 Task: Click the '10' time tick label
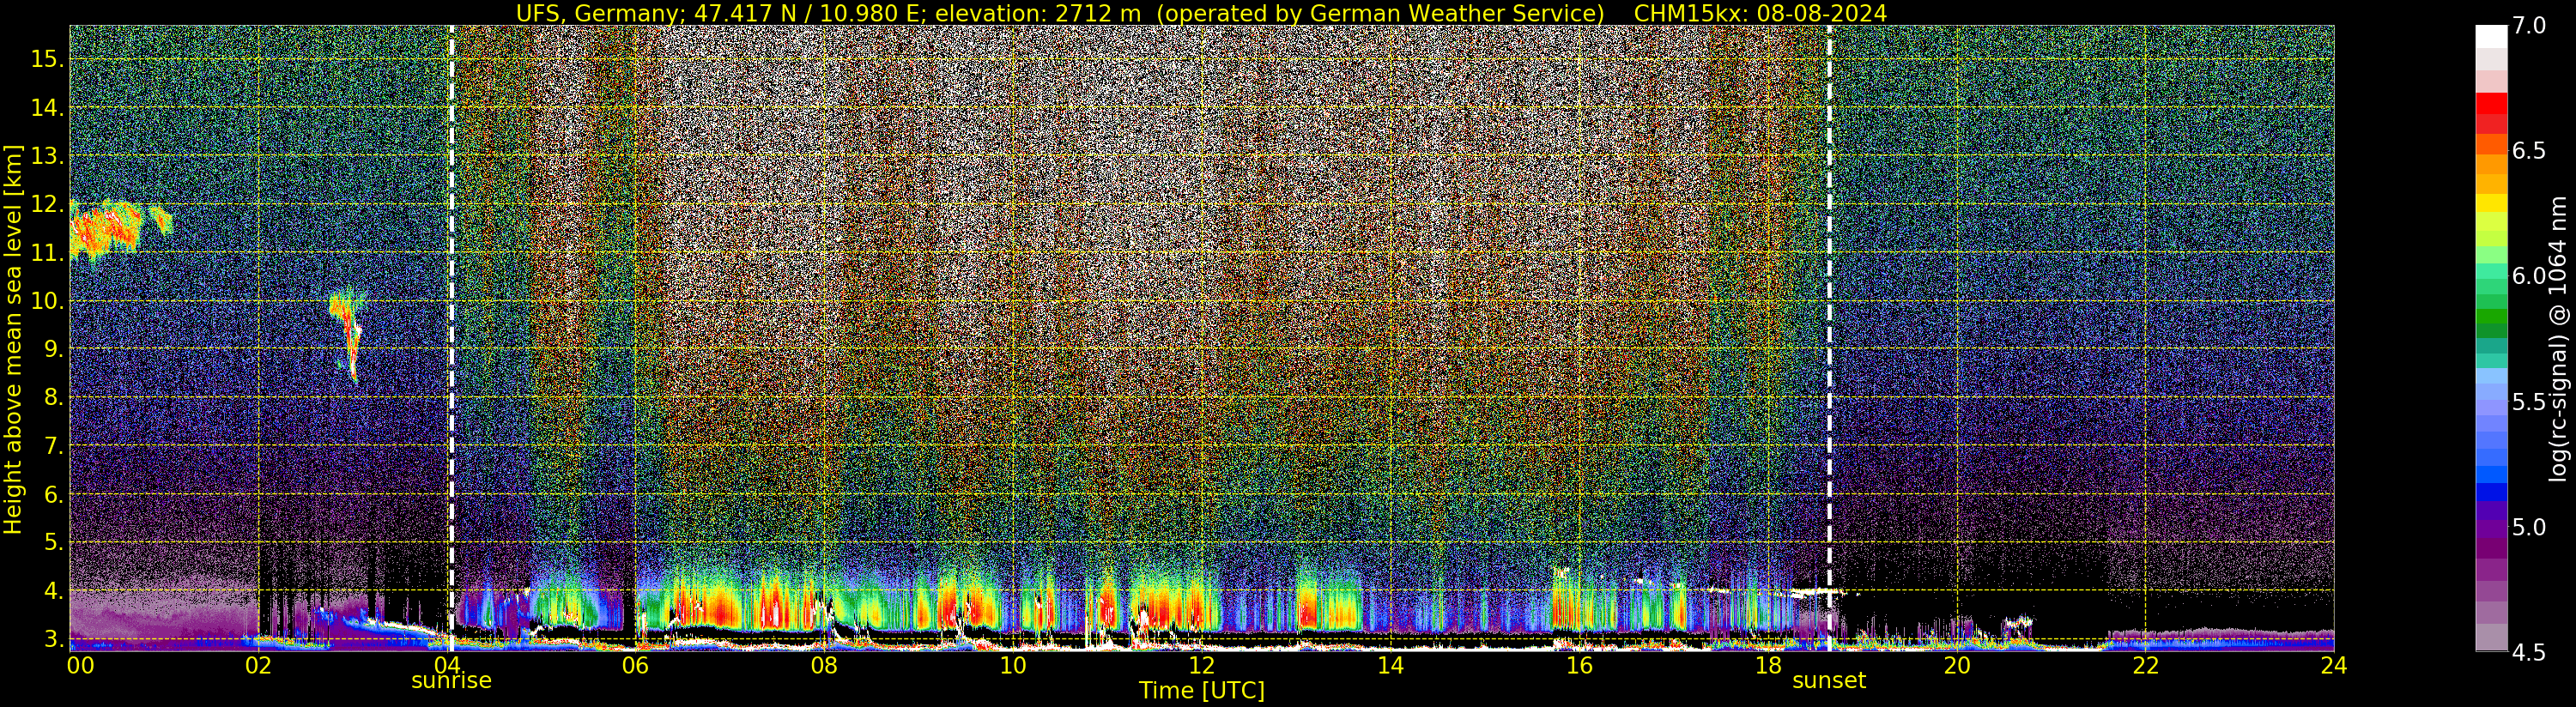1013,666
